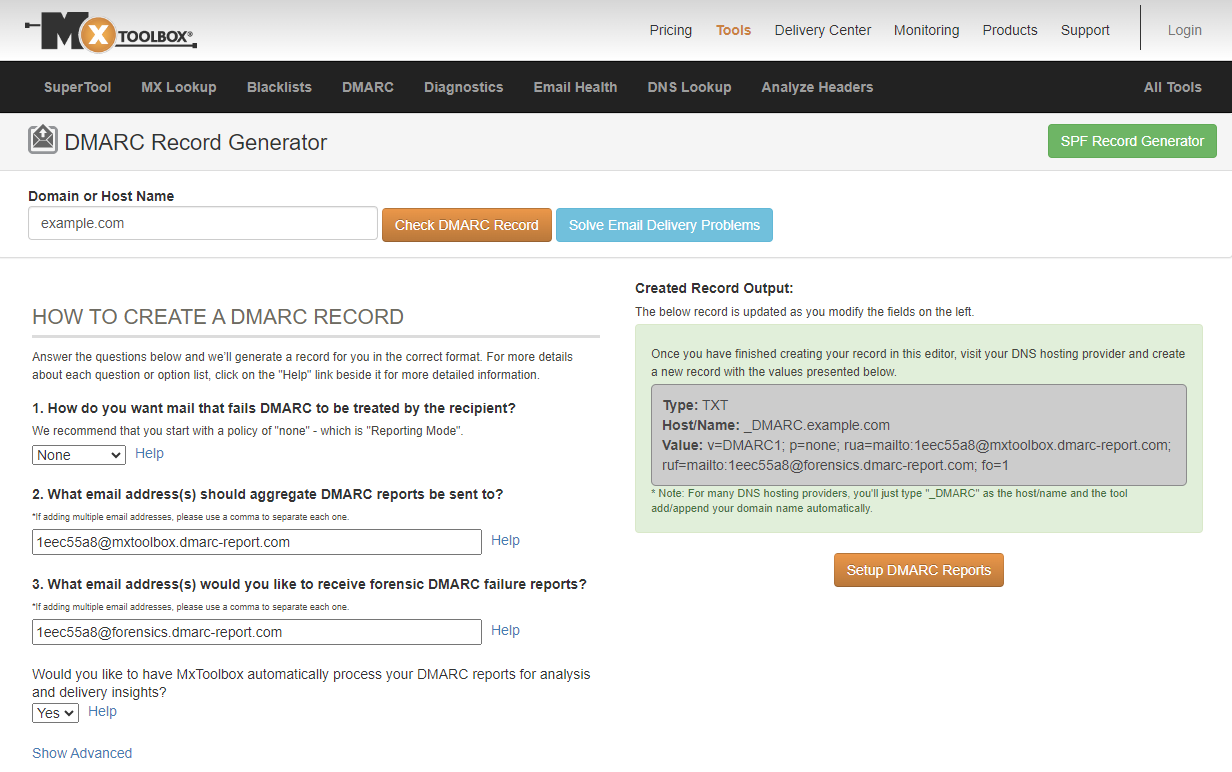Select Blacklists in the toolbar
This screenshot has height=772, width=1232.
click(x=279, y=87)
